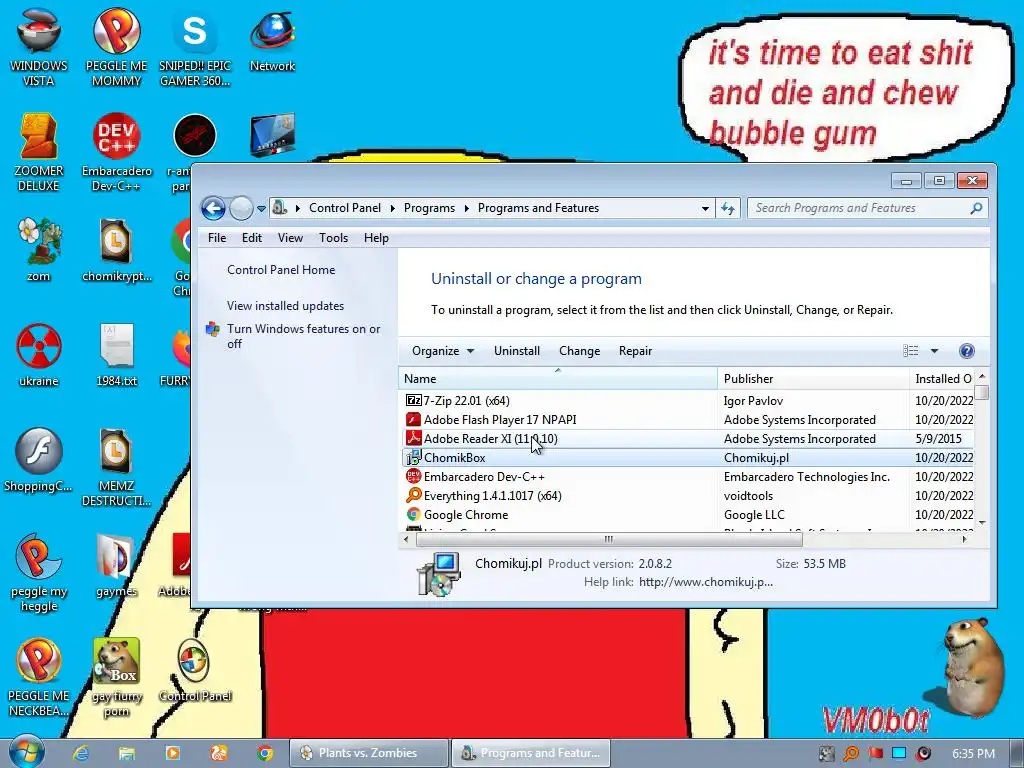Expand breadcrumb arrow after Control Panel
The image size is (1024, 768).
tap(392, 208)
